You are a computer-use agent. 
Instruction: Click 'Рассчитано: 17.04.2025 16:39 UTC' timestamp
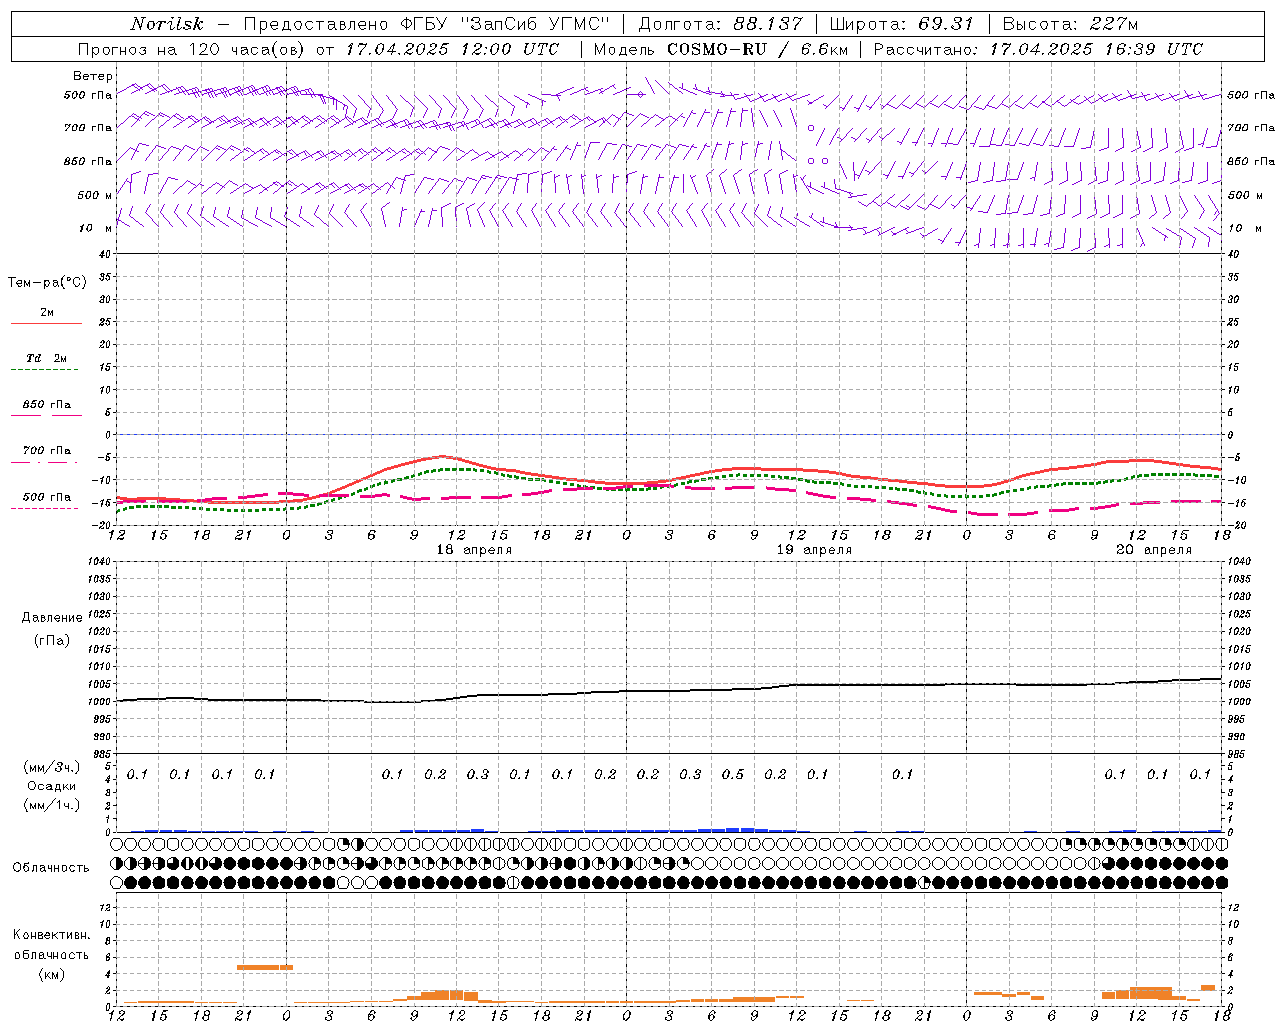click(1038, 49)
